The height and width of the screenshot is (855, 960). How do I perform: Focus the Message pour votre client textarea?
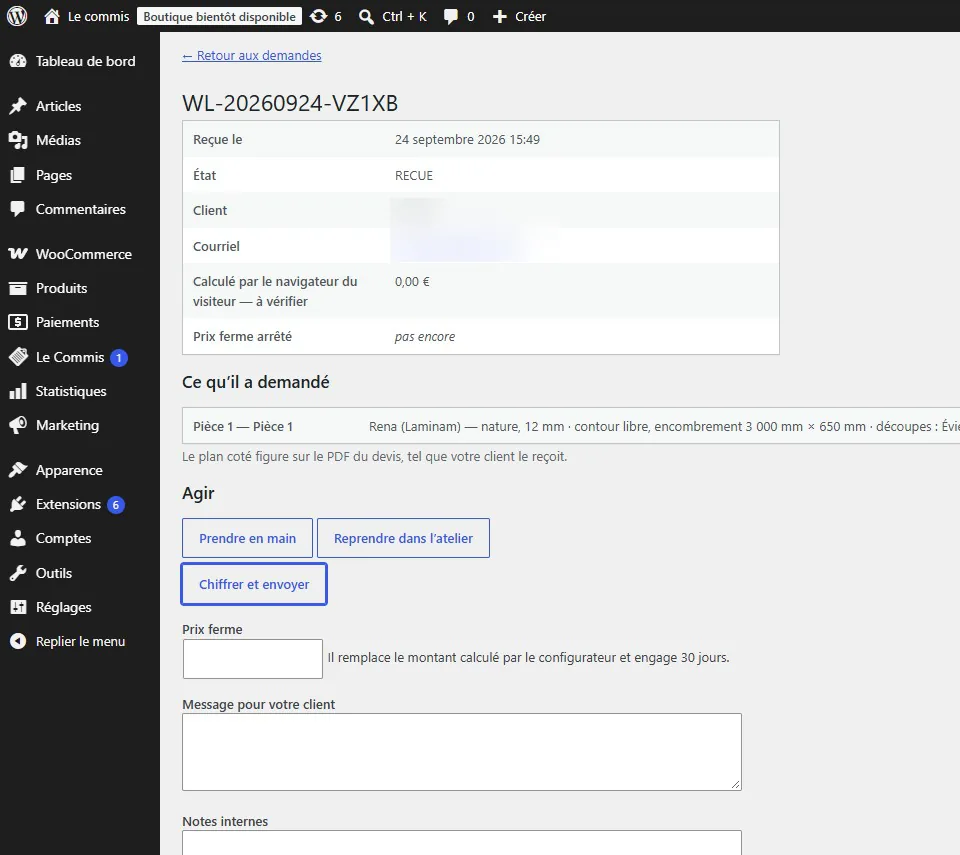tap(462, 751)
